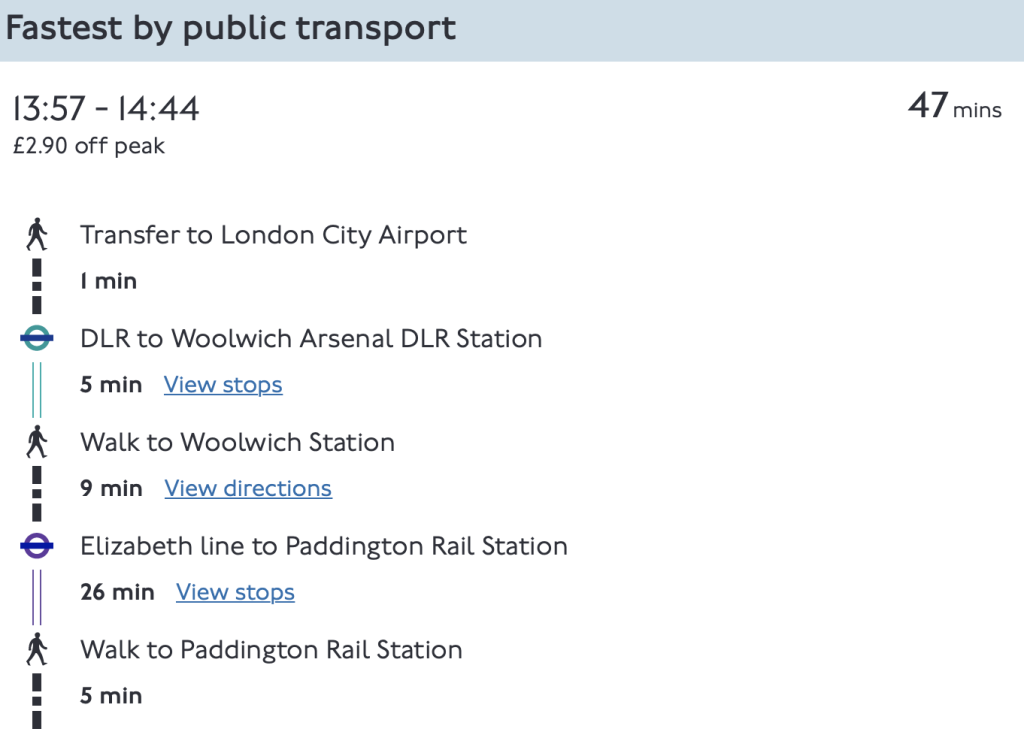The height and width of the screenshot is (741, 1024).
Task: Click the DLR roundel icon
Action: [x=37, y=339]
